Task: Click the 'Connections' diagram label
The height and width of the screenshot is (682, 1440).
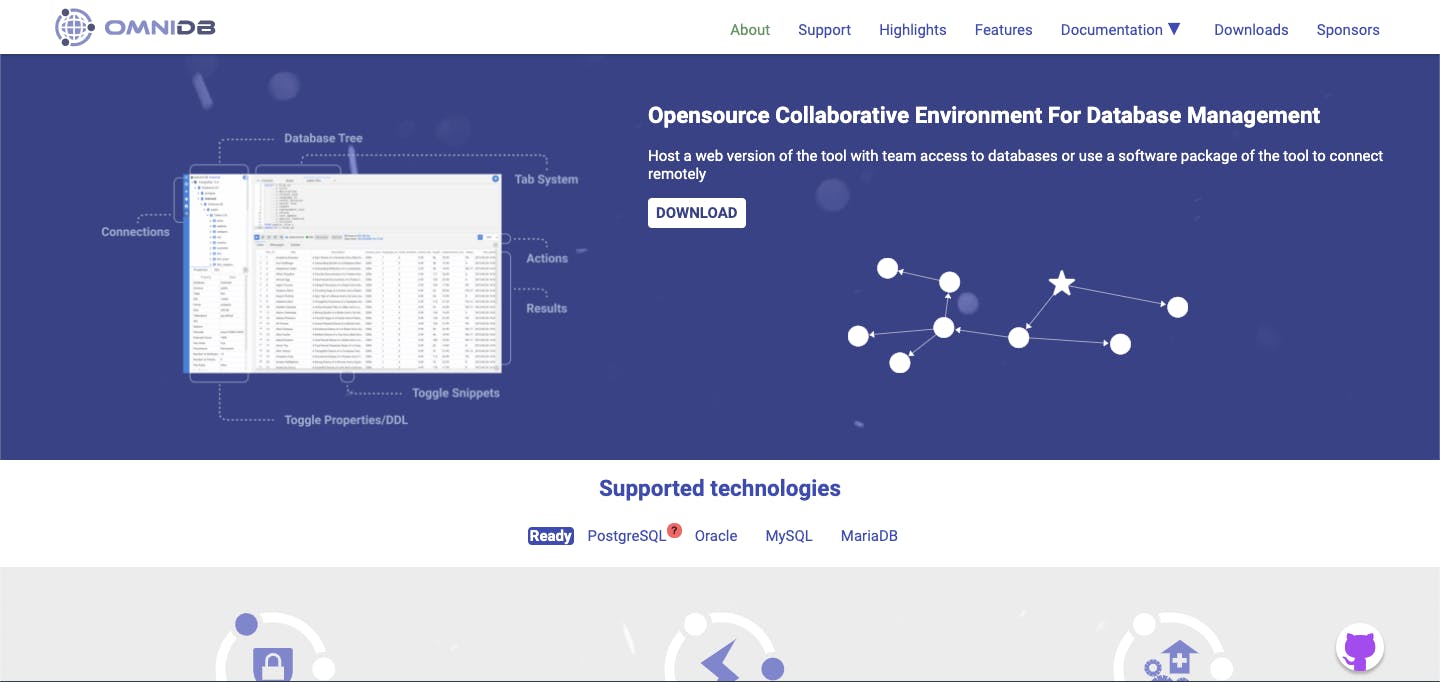Action: click(136, 232)
